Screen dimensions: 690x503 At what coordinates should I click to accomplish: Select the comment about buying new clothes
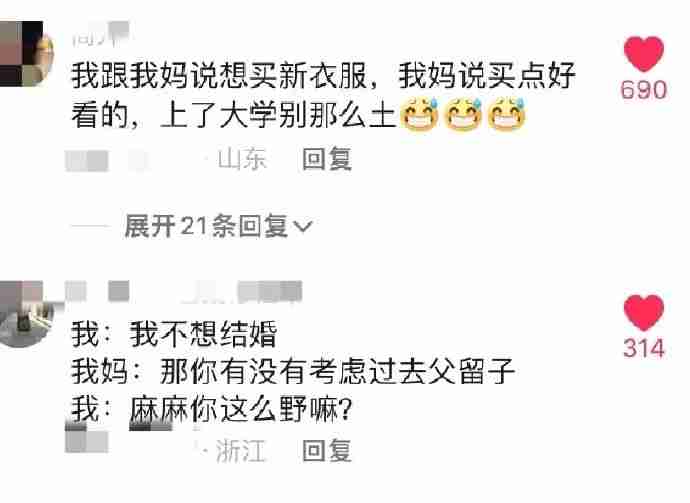[x=323, y=95]
